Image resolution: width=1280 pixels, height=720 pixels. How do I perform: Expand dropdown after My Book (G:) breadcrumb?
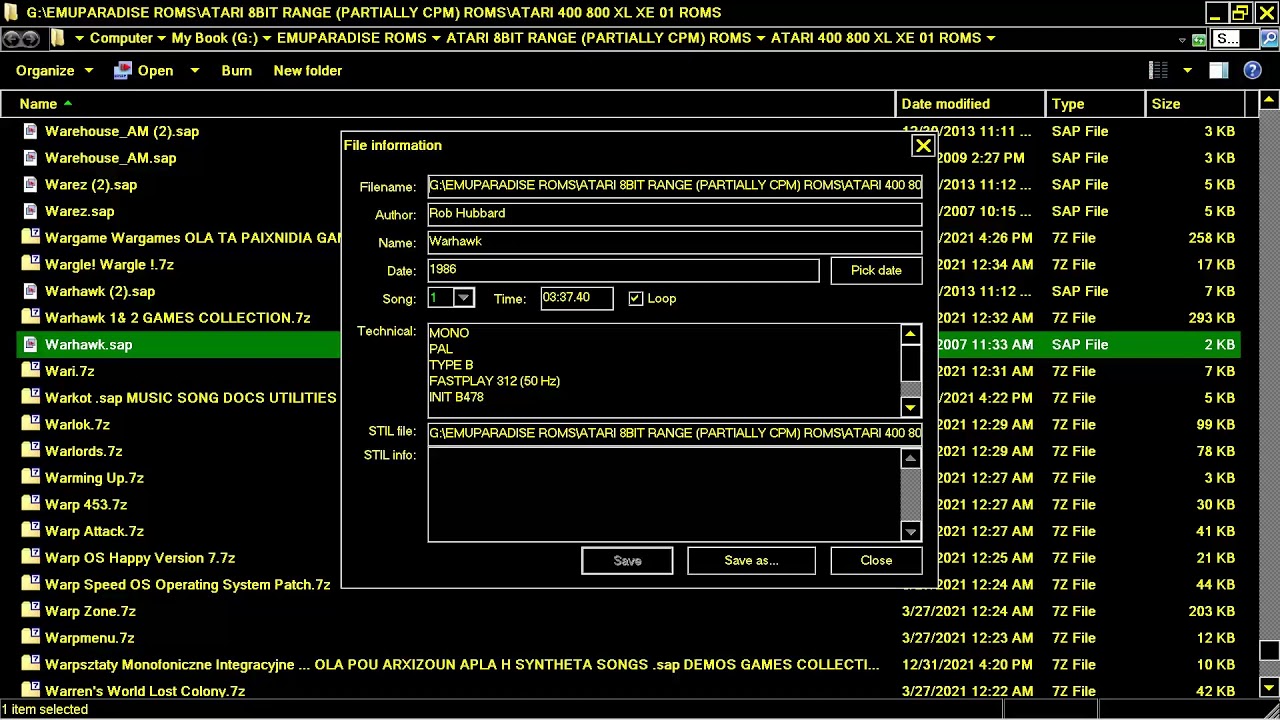(267, 38)
